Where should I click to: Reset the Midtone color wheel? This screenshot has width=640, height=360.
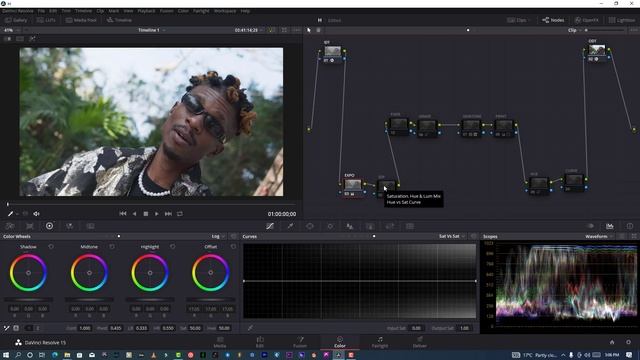(112, 247)
